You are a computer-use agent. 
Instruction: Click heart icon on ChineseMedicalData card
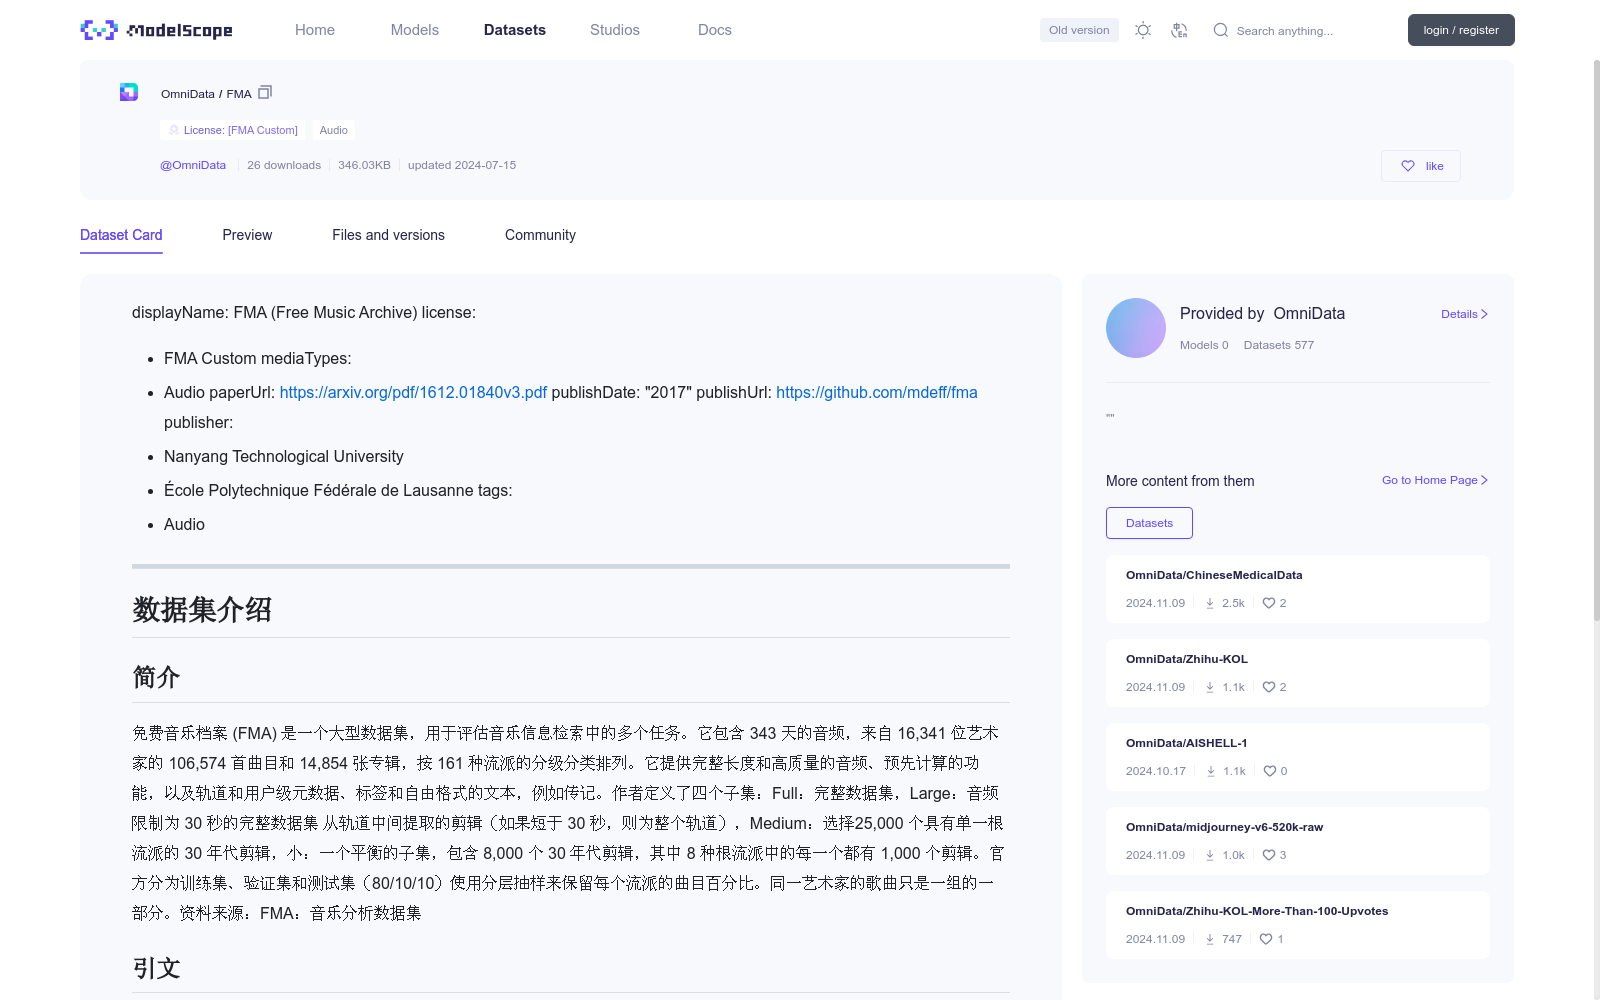(x=1269, y=603)
